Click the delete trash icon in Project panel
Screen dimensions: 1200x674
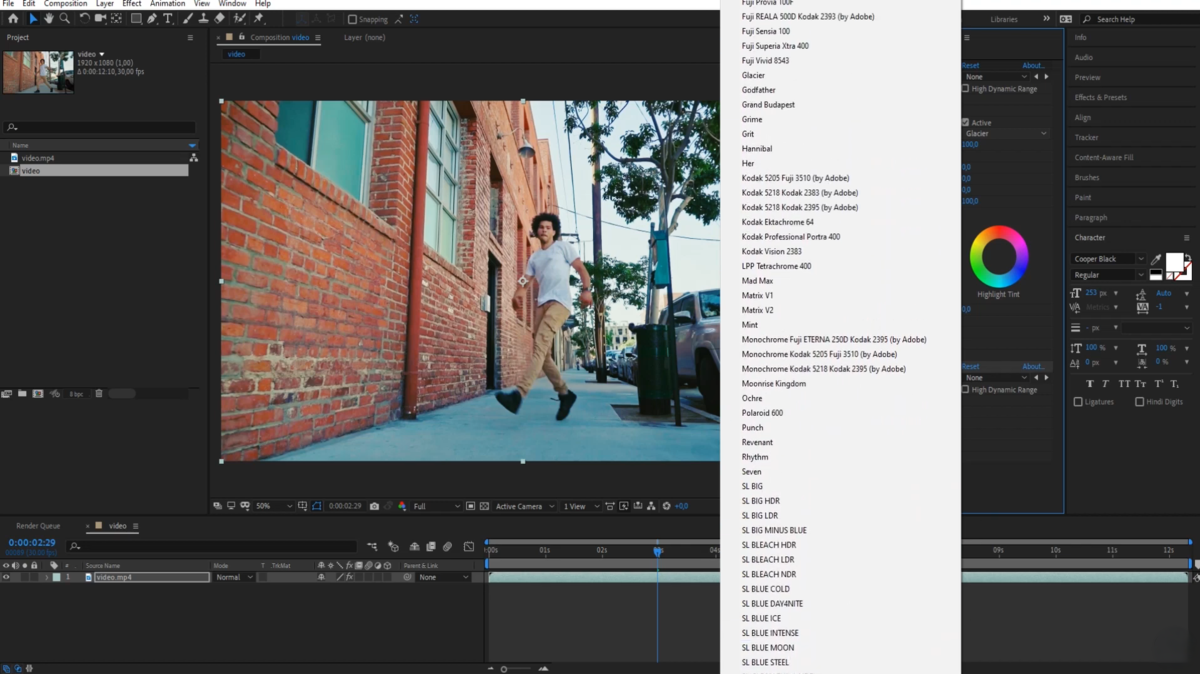pos(98,394)
